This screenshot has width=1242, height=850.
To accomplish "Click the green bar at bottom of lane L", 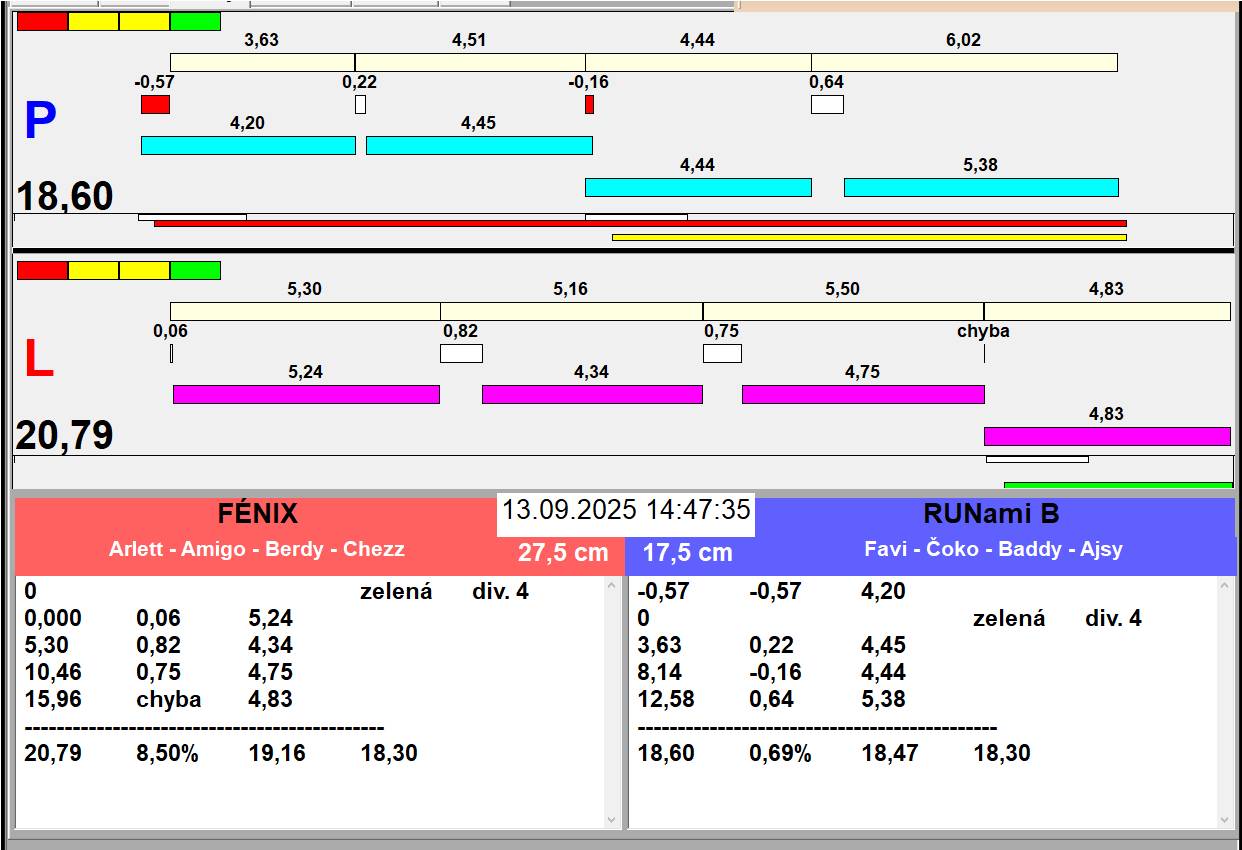I will pyautogui.click(x=1118, y=485).
